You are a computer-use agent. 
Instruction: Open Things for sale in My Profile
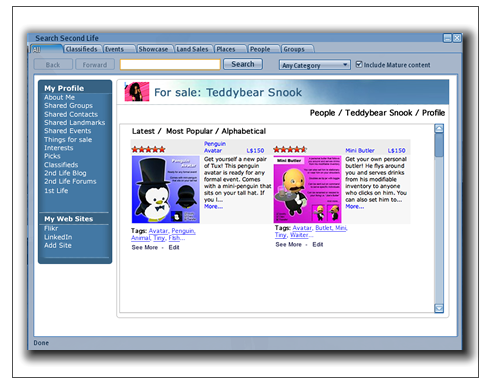pyautogui.click(x=68, y=140)
